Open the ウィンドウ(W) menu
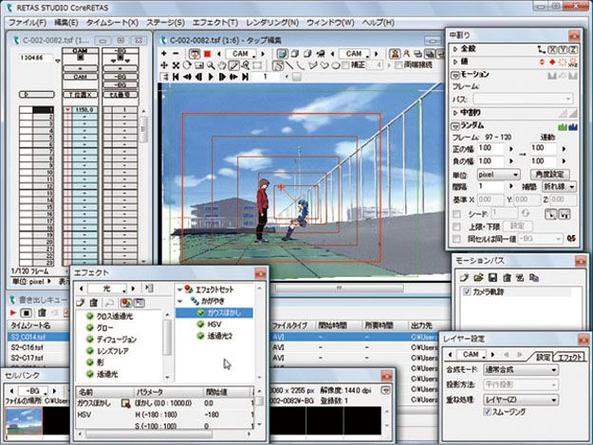 tap(330, 23)
